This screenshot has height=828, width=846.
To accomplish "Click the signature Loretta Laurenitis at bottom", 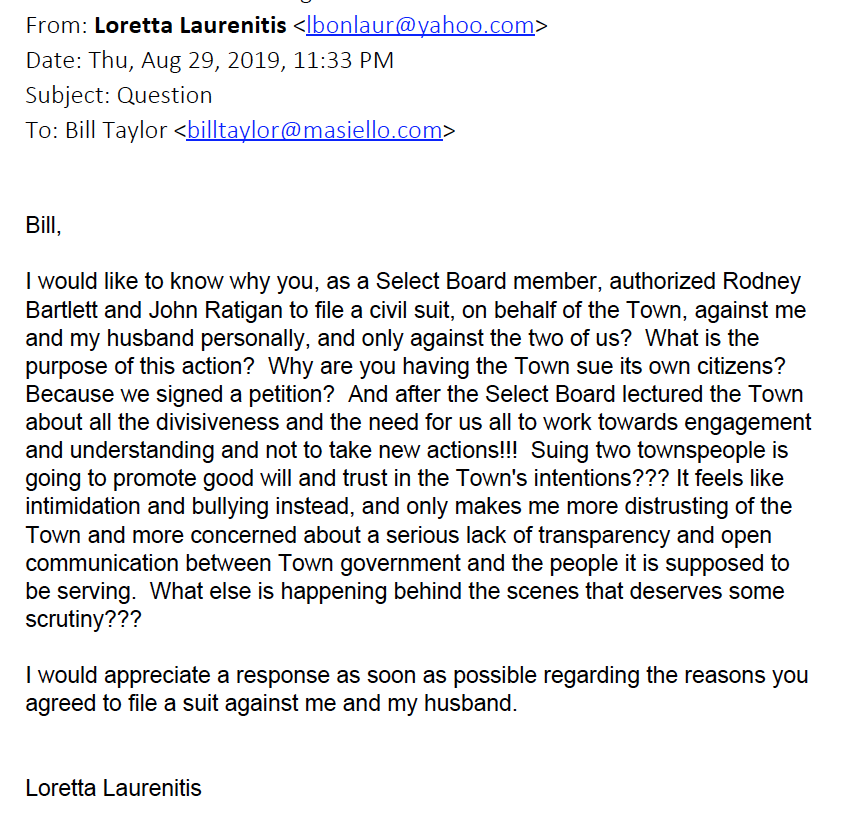I will coord(113,788).
